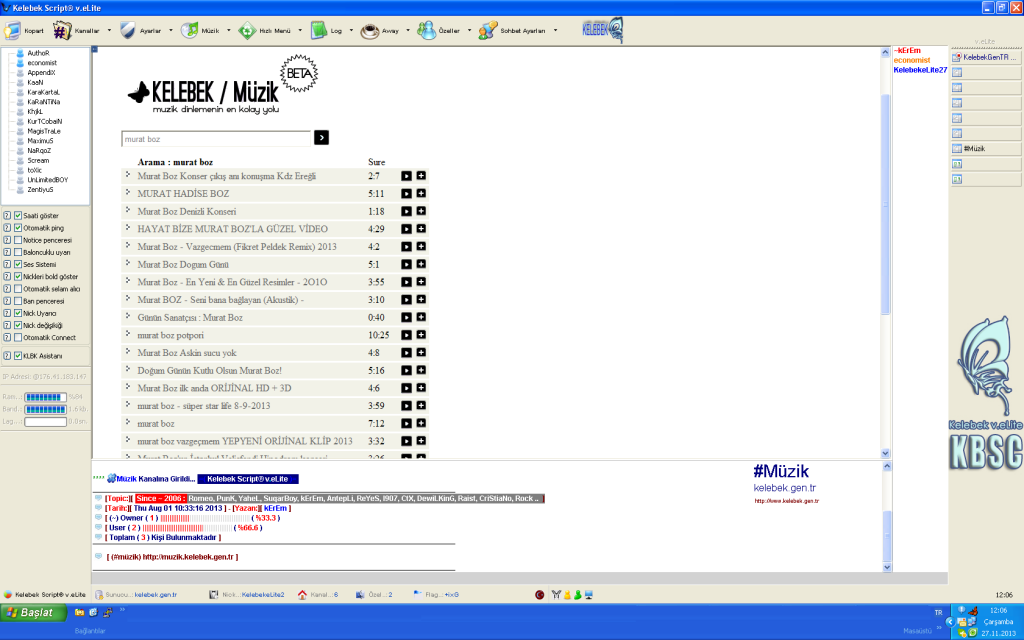Open the Özeller dropdown arrow
The width and height of the screenshot is (1024, 640).
470,31
